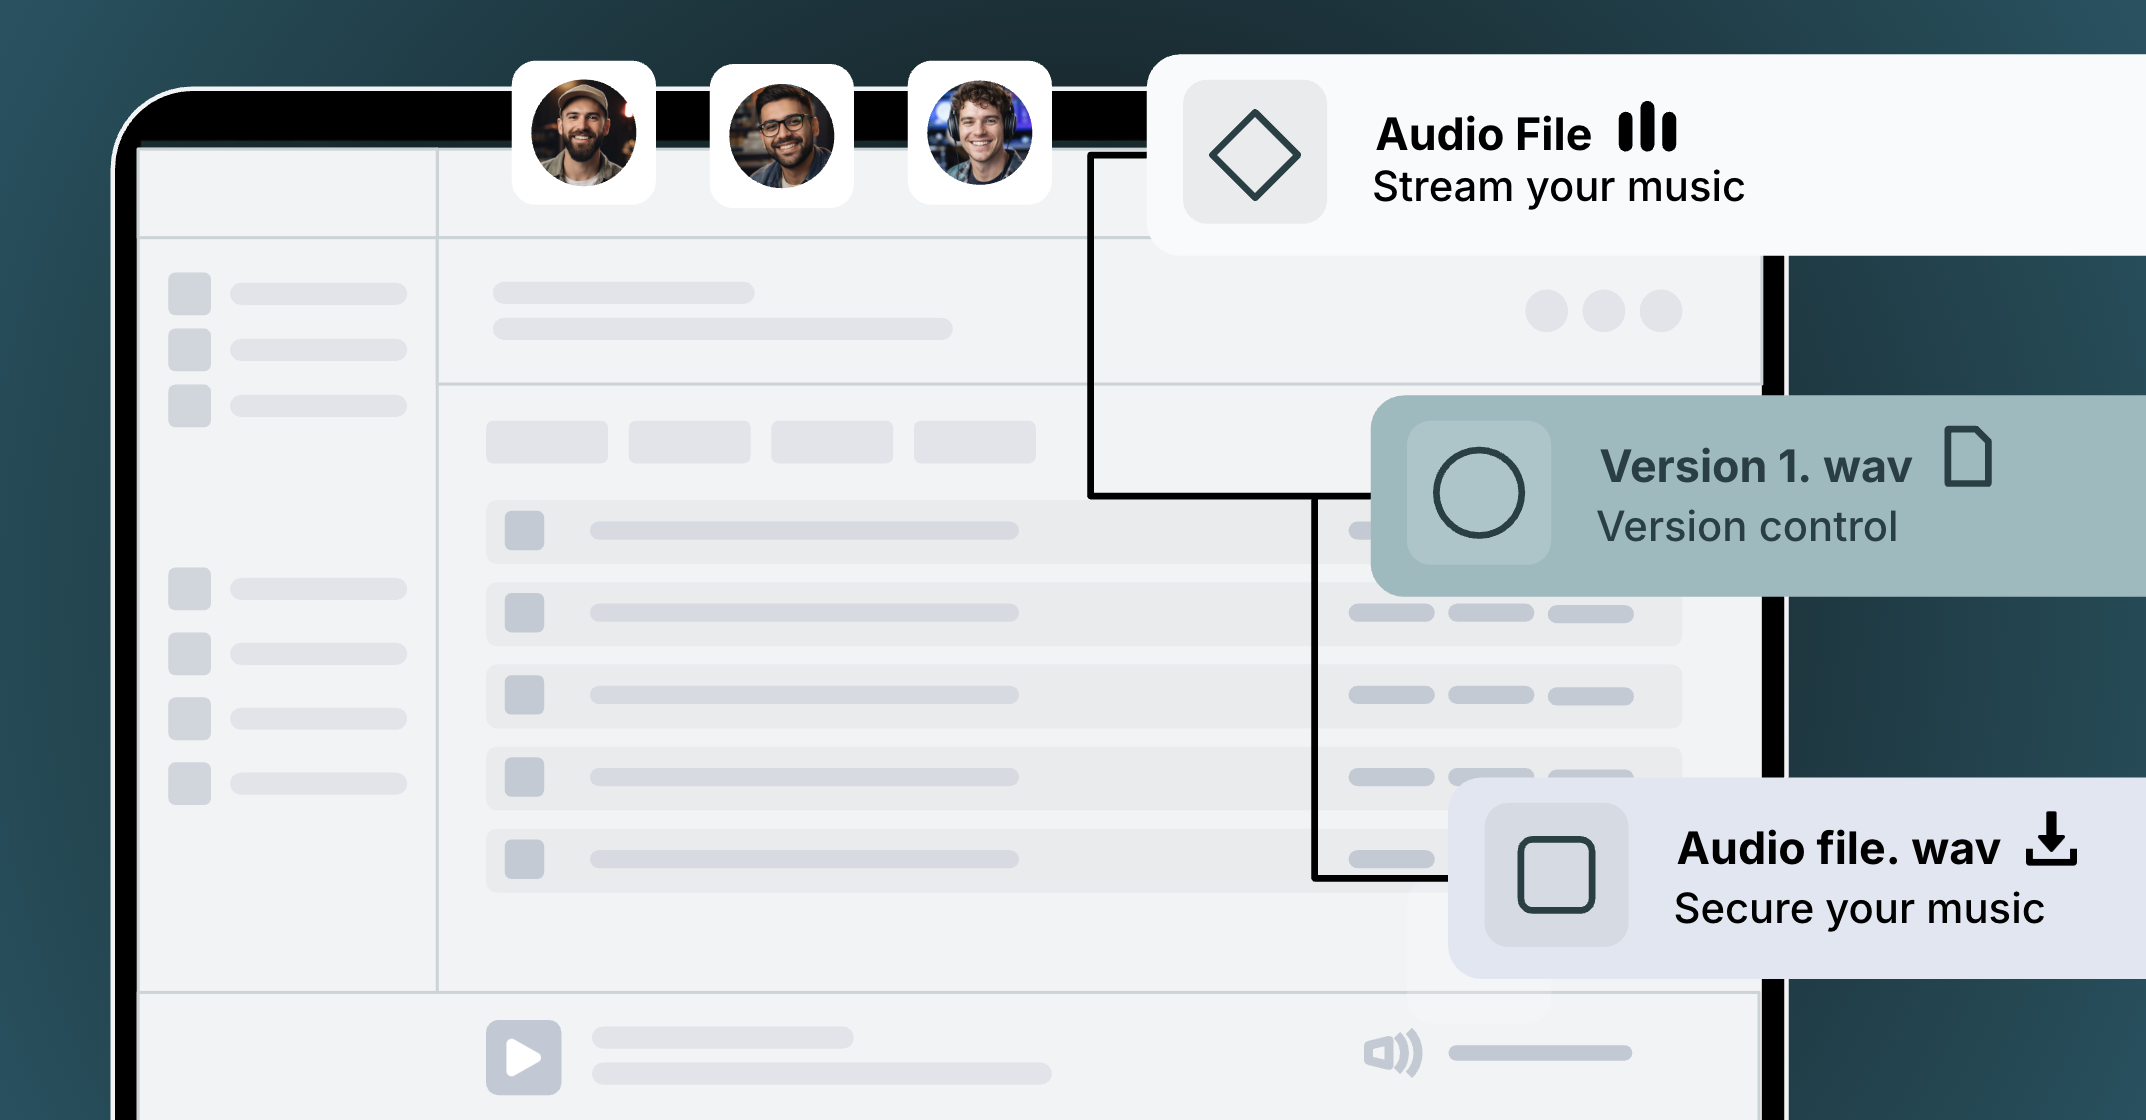Screen dimensions: 2146x1120
Task: Tick the checkbox square in last list row
Action: (x=524, y=859)
